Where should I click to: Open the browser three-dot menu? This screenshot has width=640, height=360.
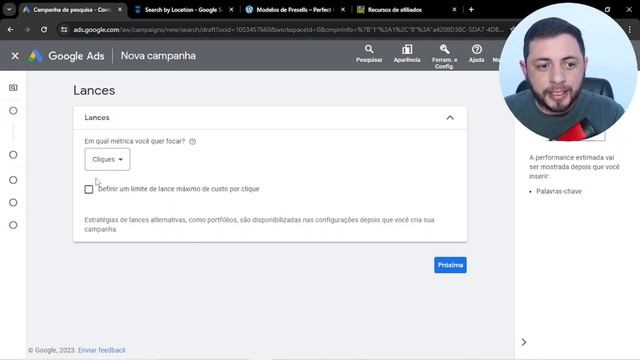point(630,29)
